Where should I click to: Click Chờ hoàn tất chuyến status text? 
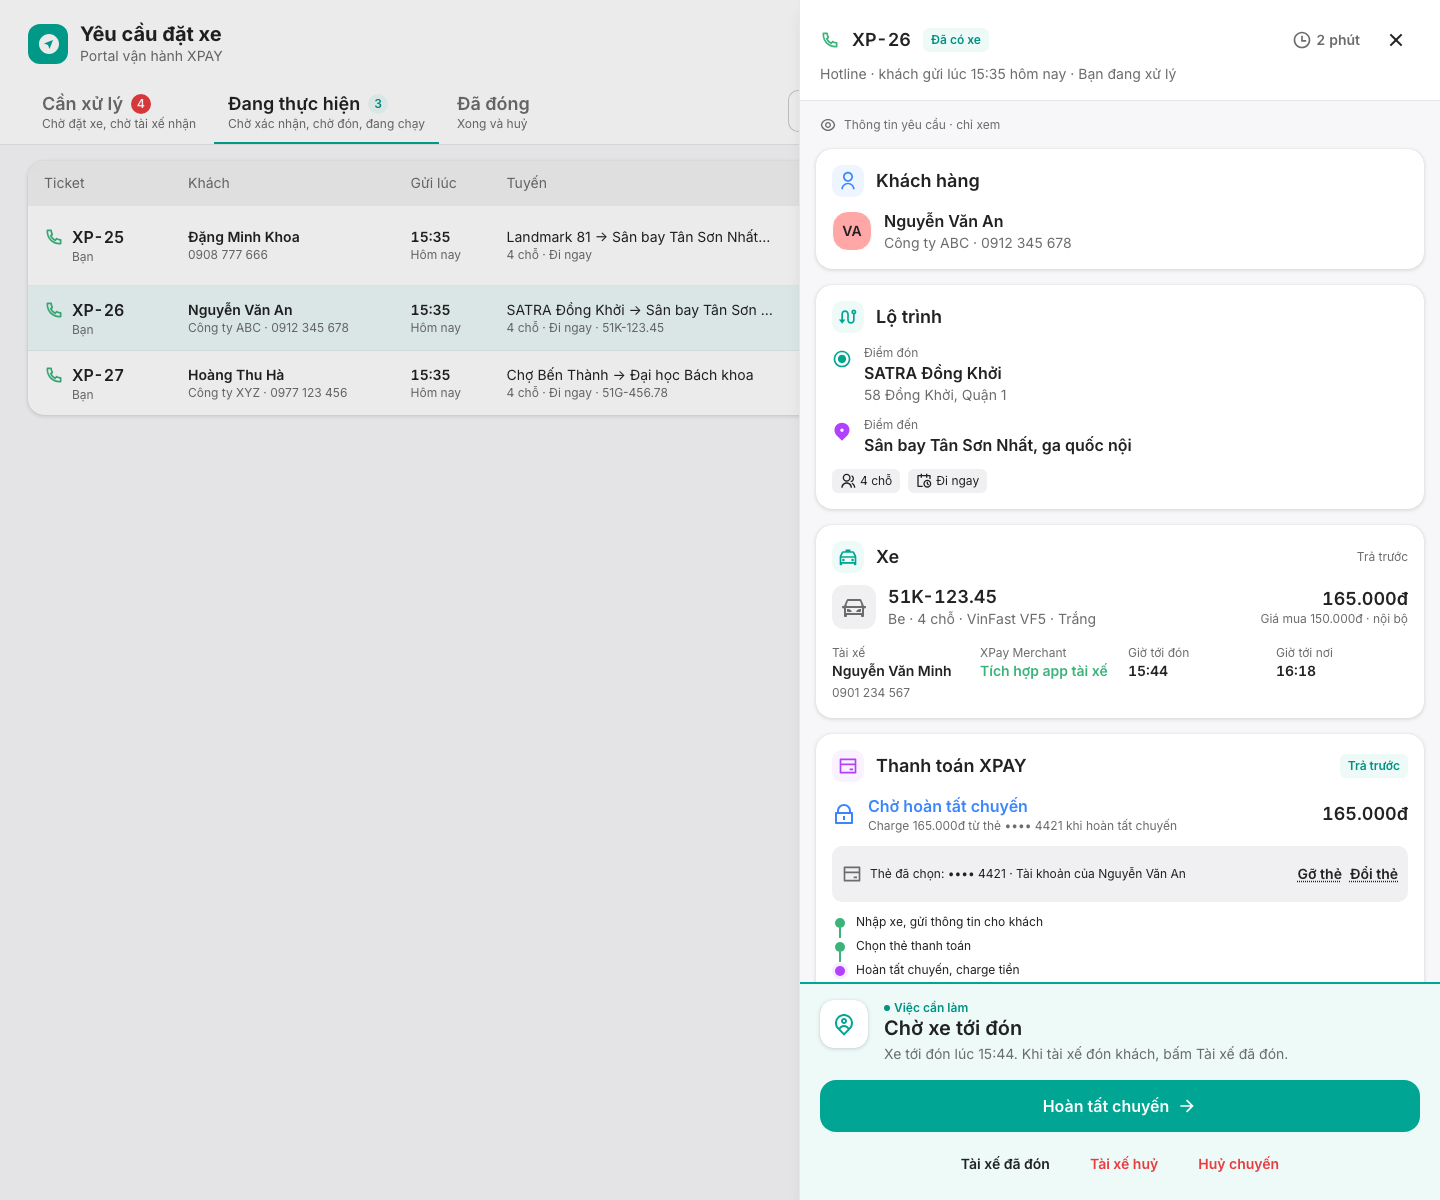948,806
